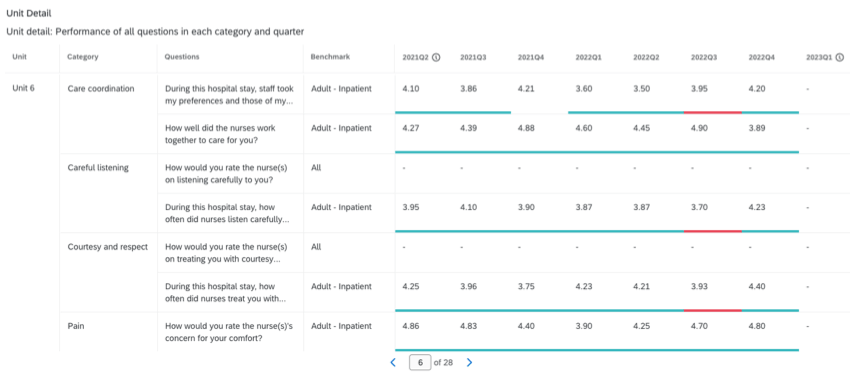Go to the next page arrow
Screen dimensions: 850x376
click(x=469, y=362)
